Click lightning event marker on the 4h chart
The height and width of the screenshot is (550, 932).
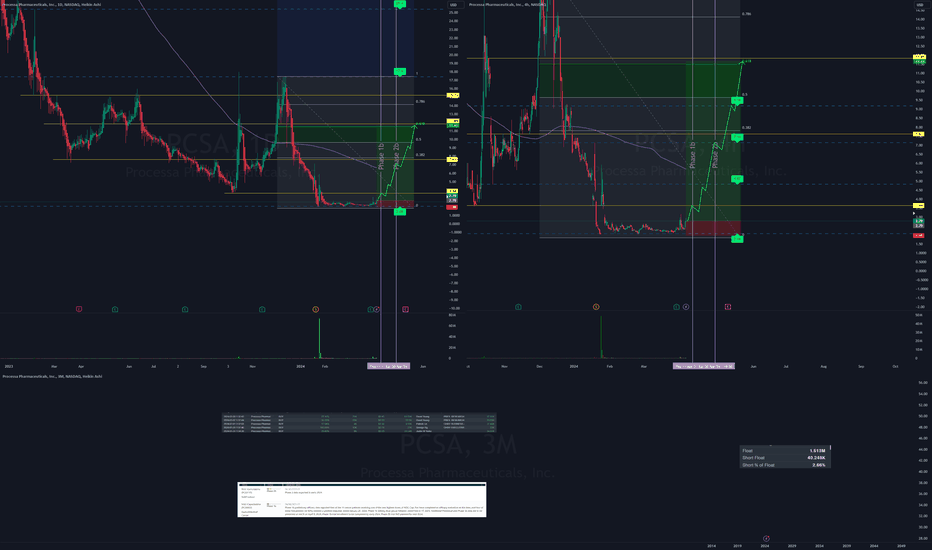[x=686, y=307]
